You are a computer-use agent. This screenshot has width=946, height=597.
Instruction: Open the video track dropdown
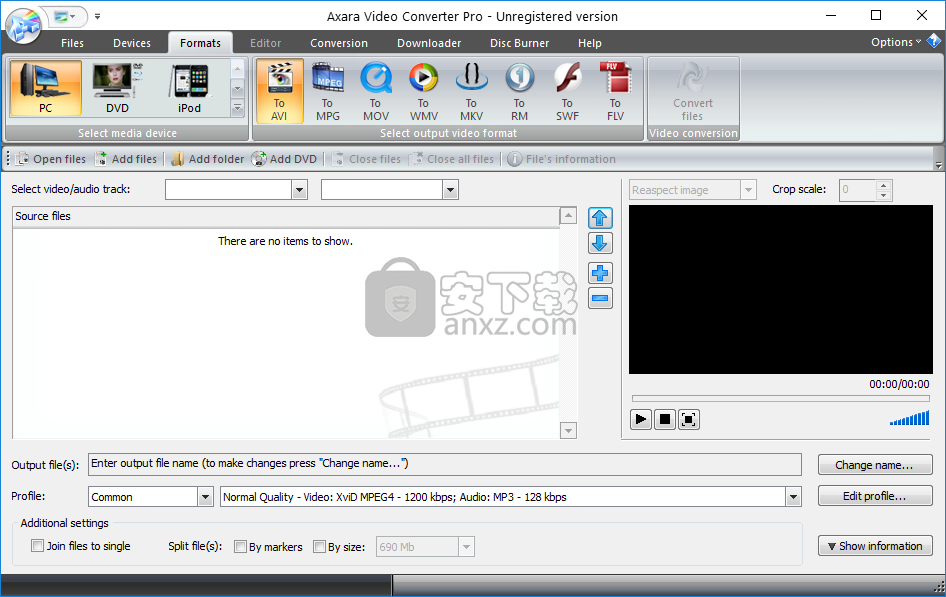coord(299,190)
